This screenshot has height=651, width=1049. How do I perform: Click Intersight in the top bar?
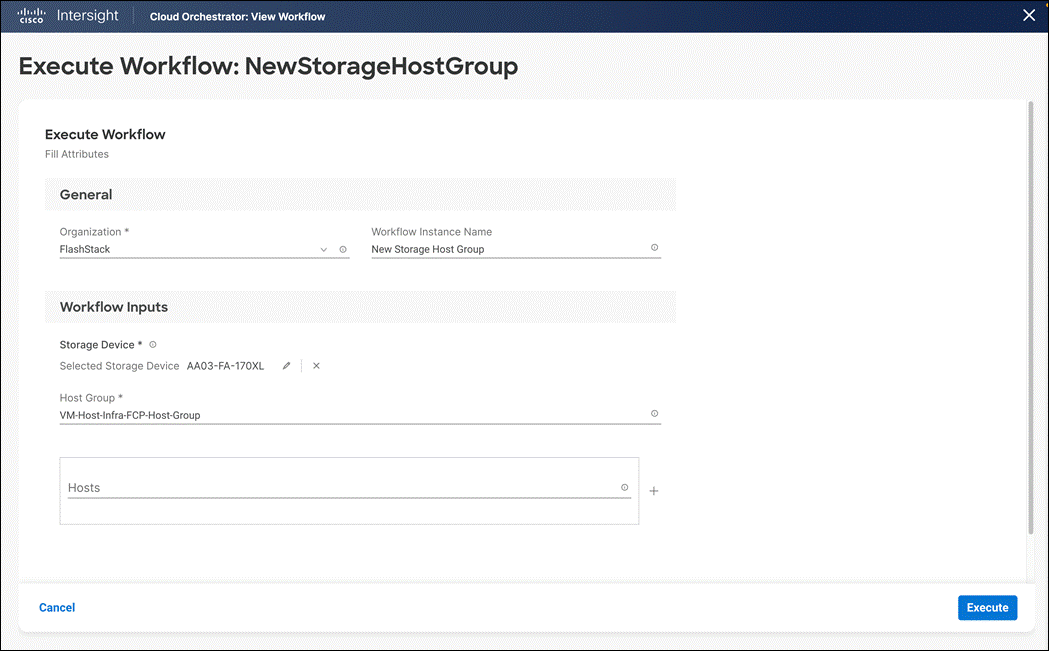88,15
